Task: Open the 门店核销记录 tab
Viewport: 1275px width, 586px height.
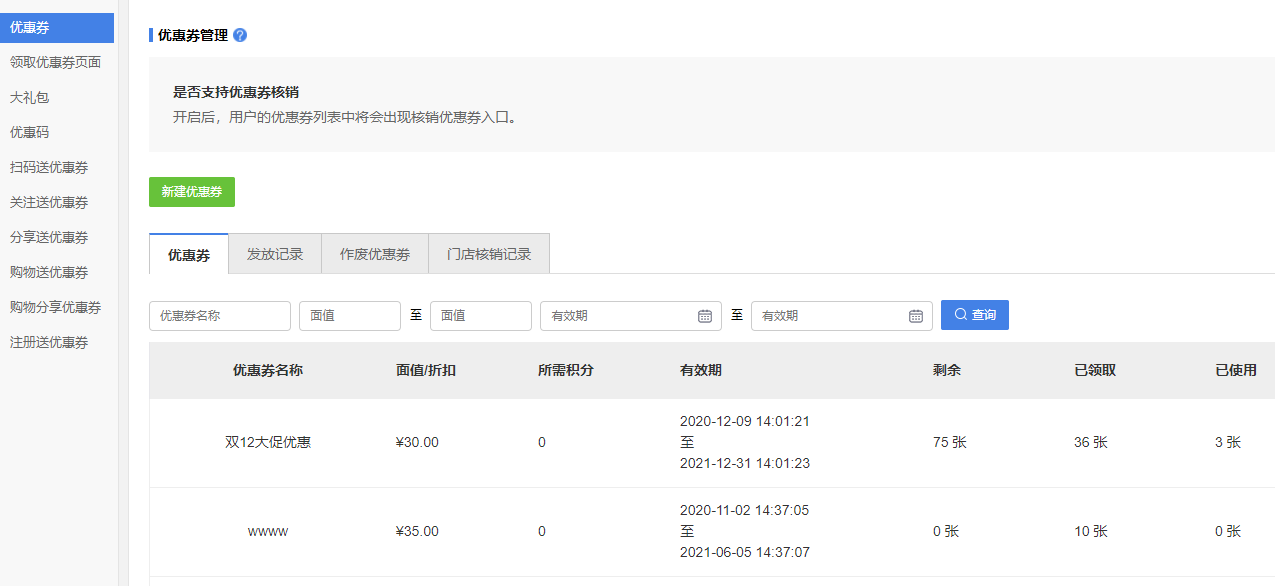Action: tap(488, 254)
